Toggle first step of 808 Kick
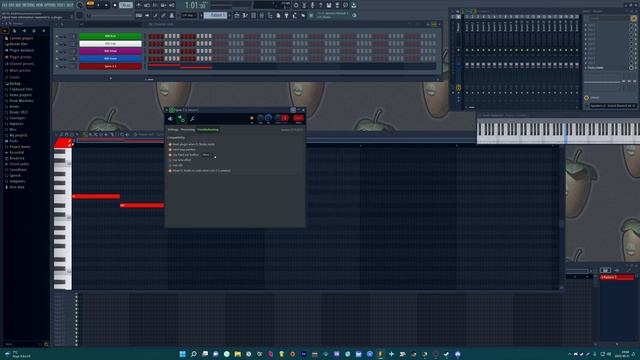Screen dimensions: 640x360 pos(150,36)
